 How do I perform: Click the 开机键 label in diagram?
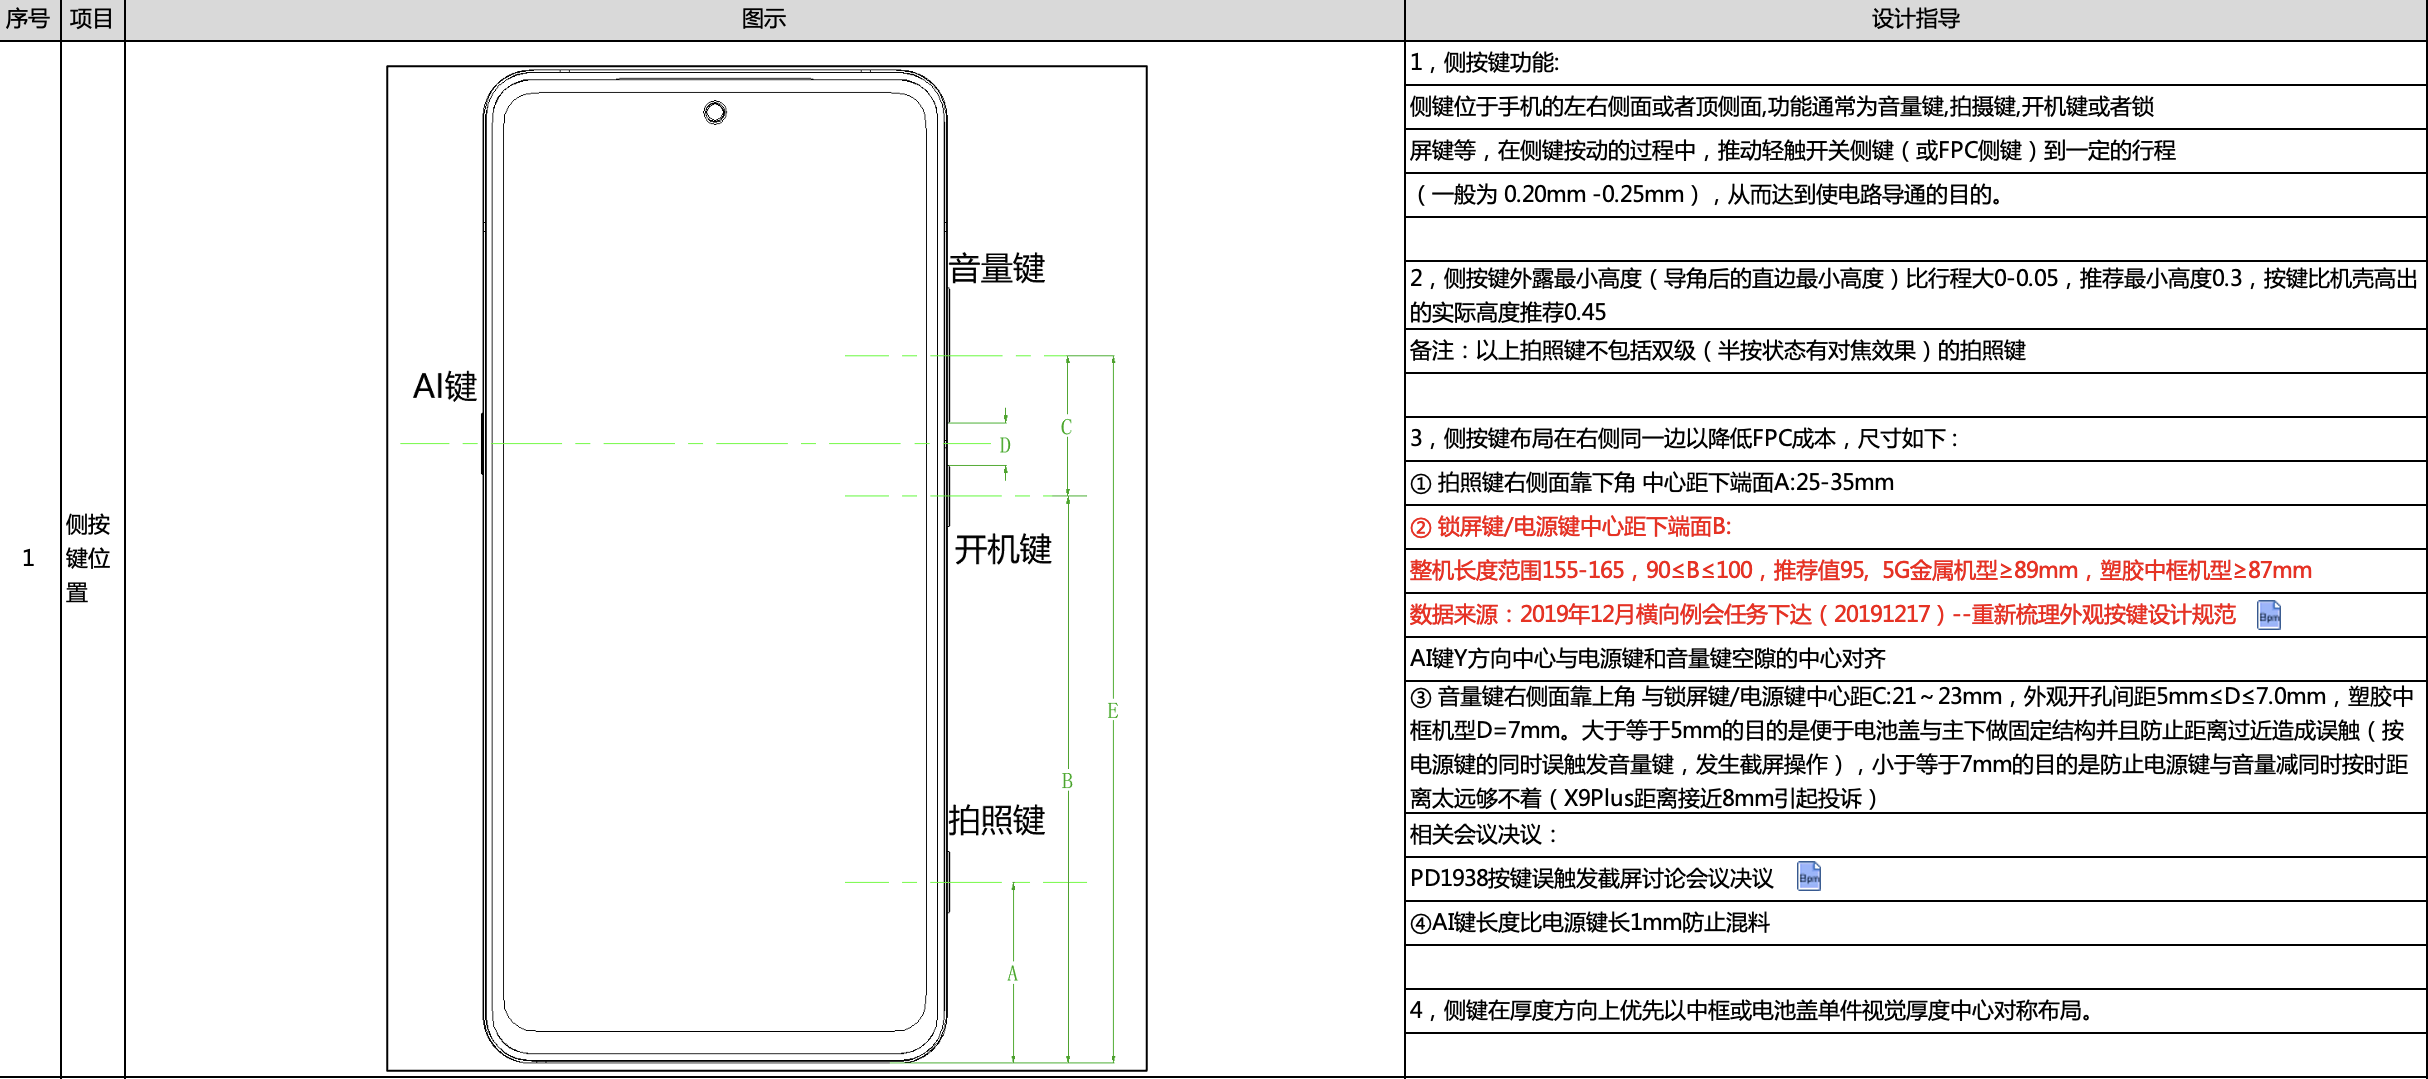[1003, 549]
